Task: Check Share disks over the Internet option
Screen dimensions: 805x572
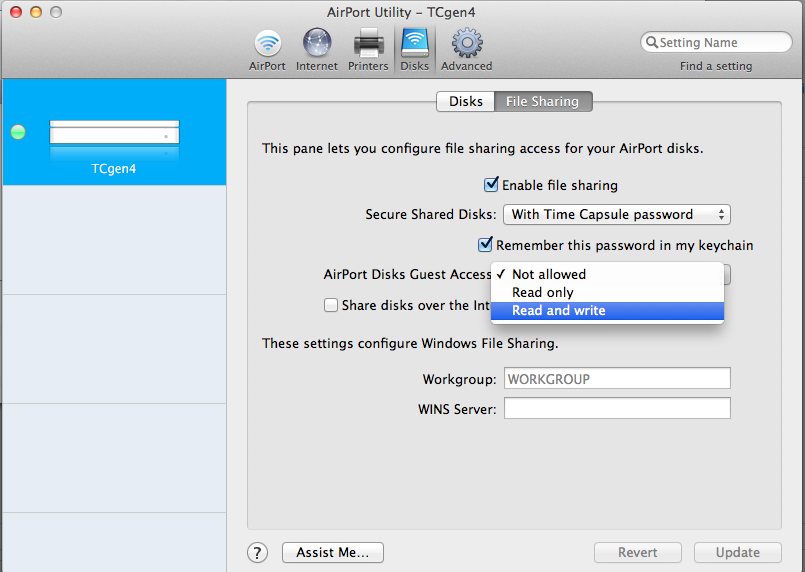Action: (331, 306)
